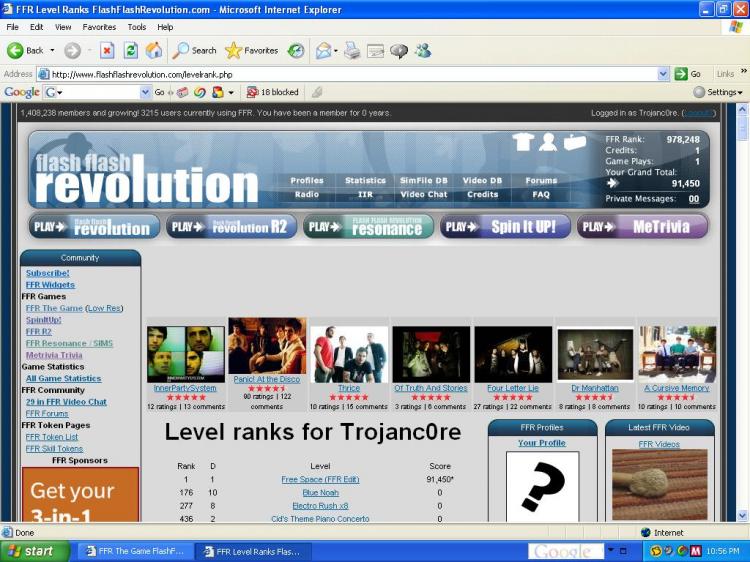Image resolution: width=750 pixels, height=562 pixels.
Task: Open the Back button history dropdown arrow
Action: [52, 50]
